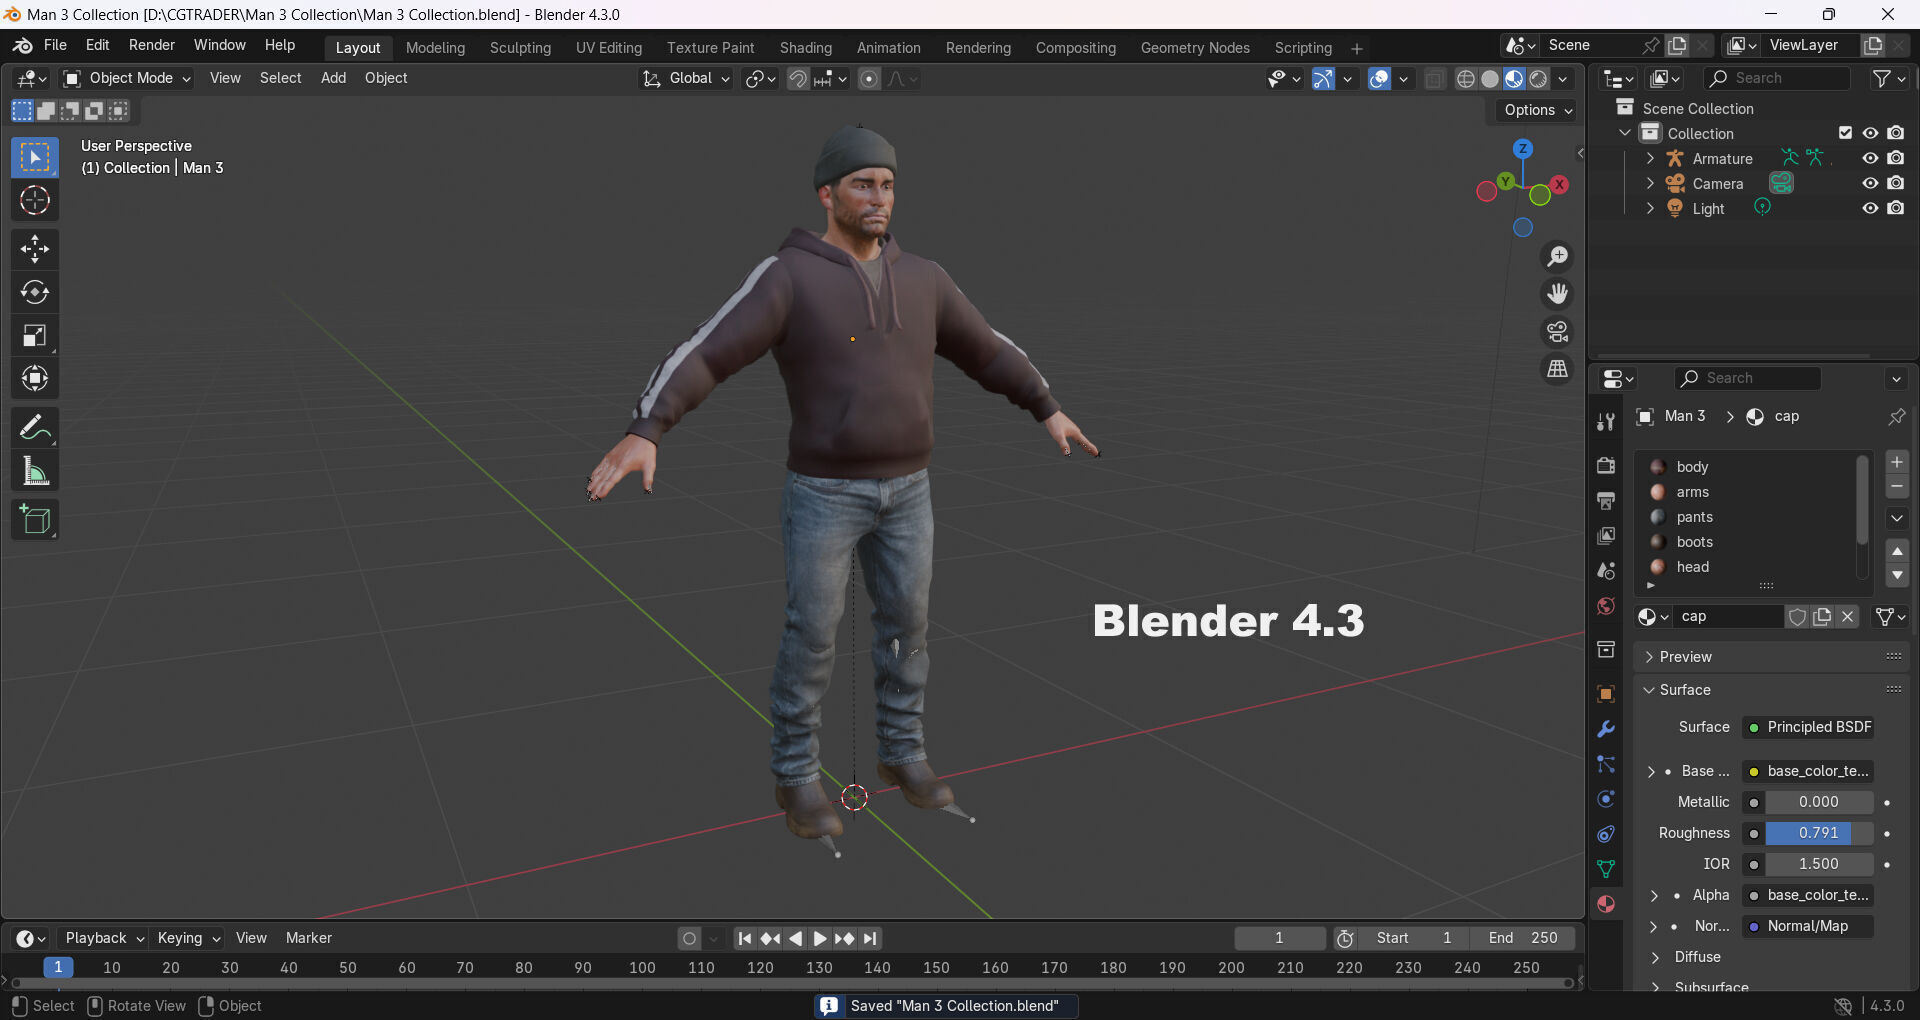Open the Object properties tab
Image resolution: width=1920 pixels, height=1020 pixels.
tap(1606, 694)
